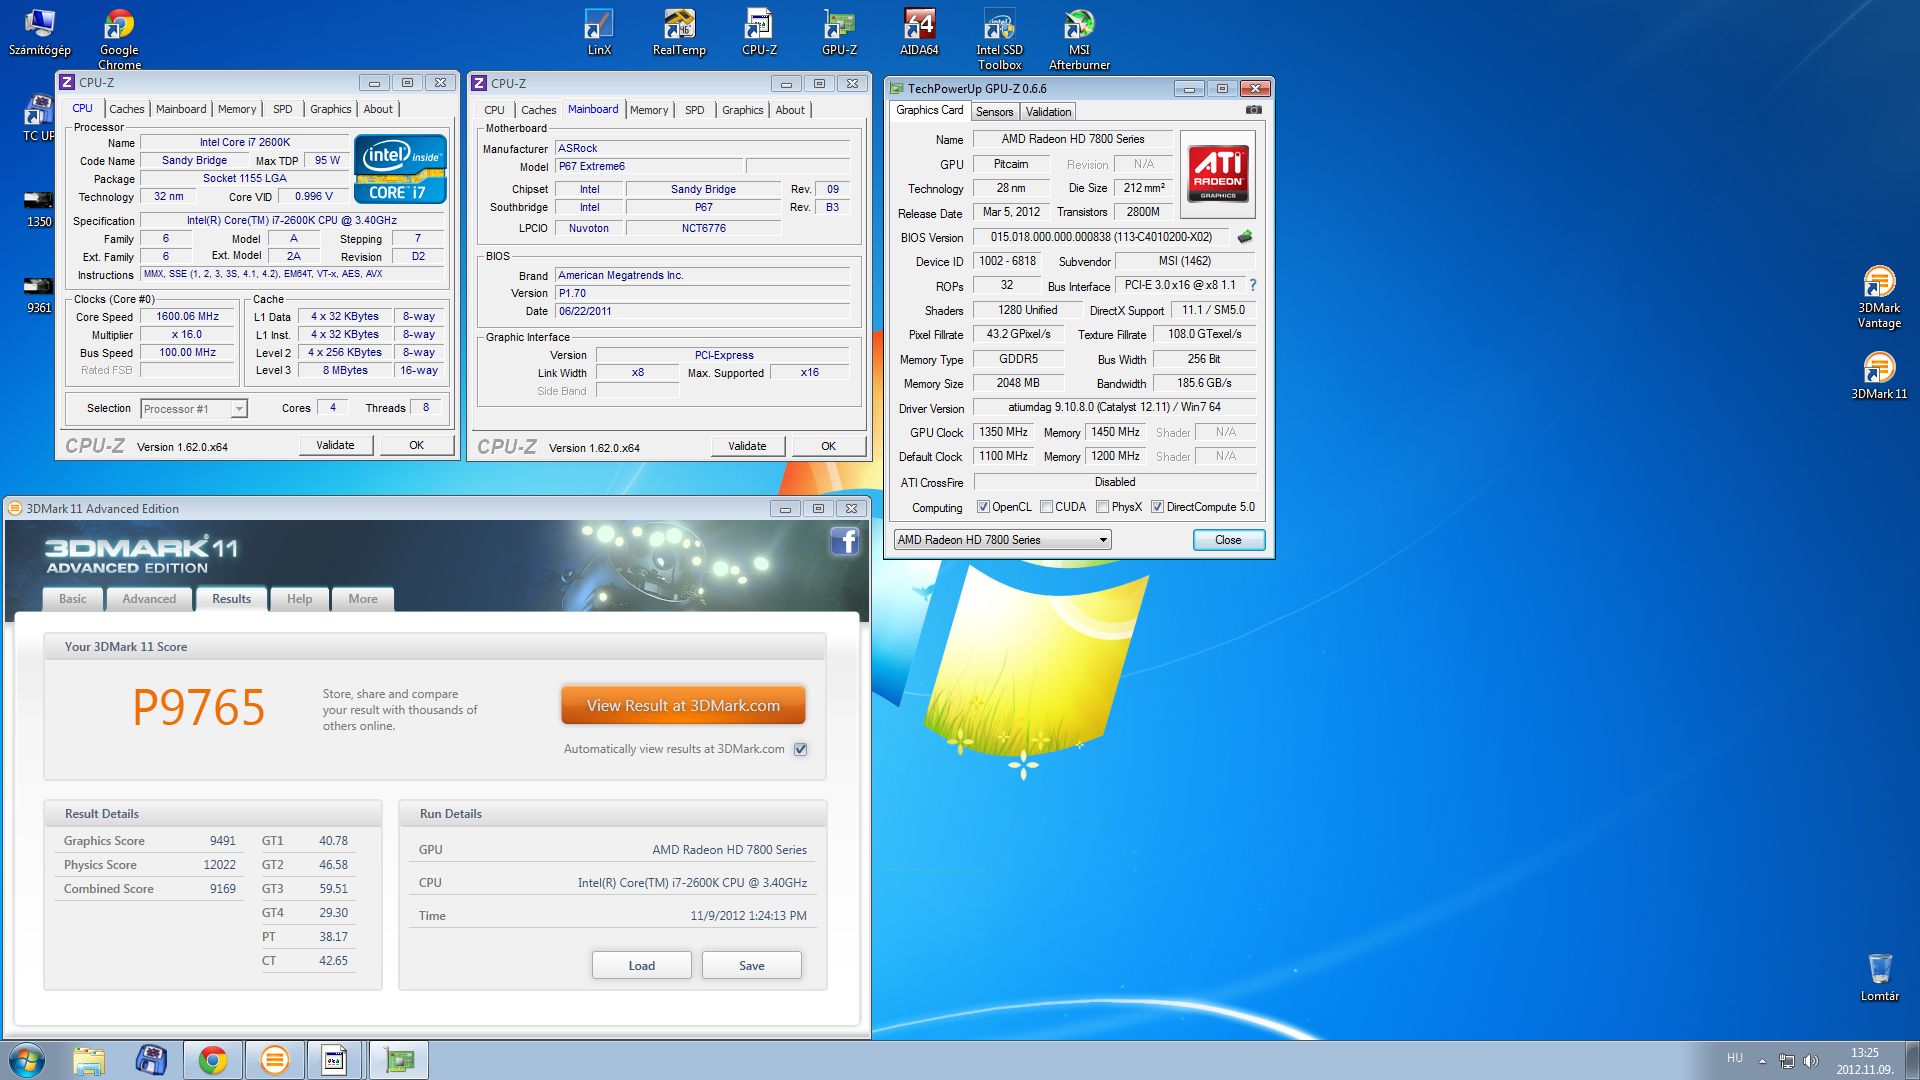Open the Advanced tab in 3DMark 11
The image size is (1920, 1080).
[x=149, y=599]
